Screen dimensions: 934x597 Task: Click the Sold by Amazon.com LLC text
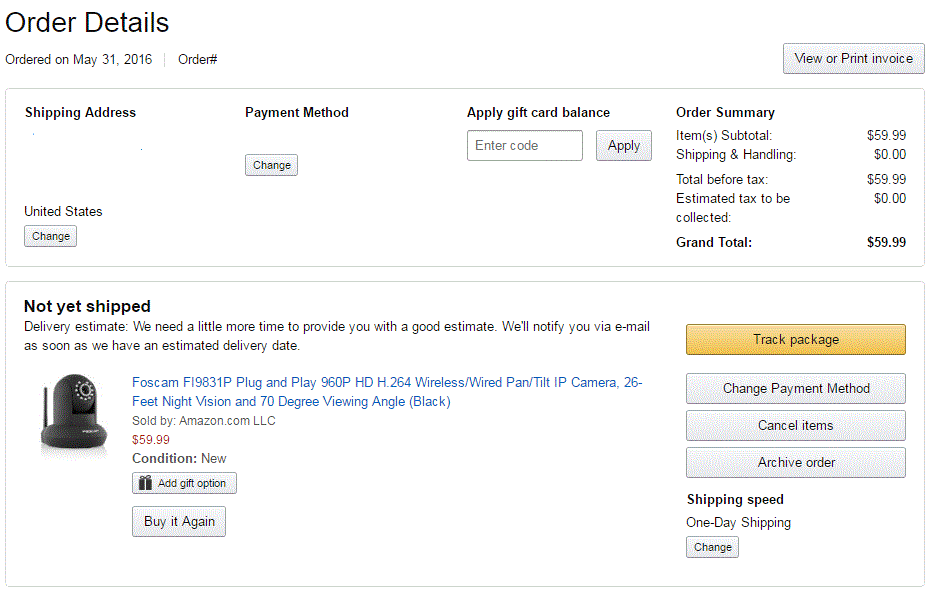pyautogui.click(x=204, y=421)
